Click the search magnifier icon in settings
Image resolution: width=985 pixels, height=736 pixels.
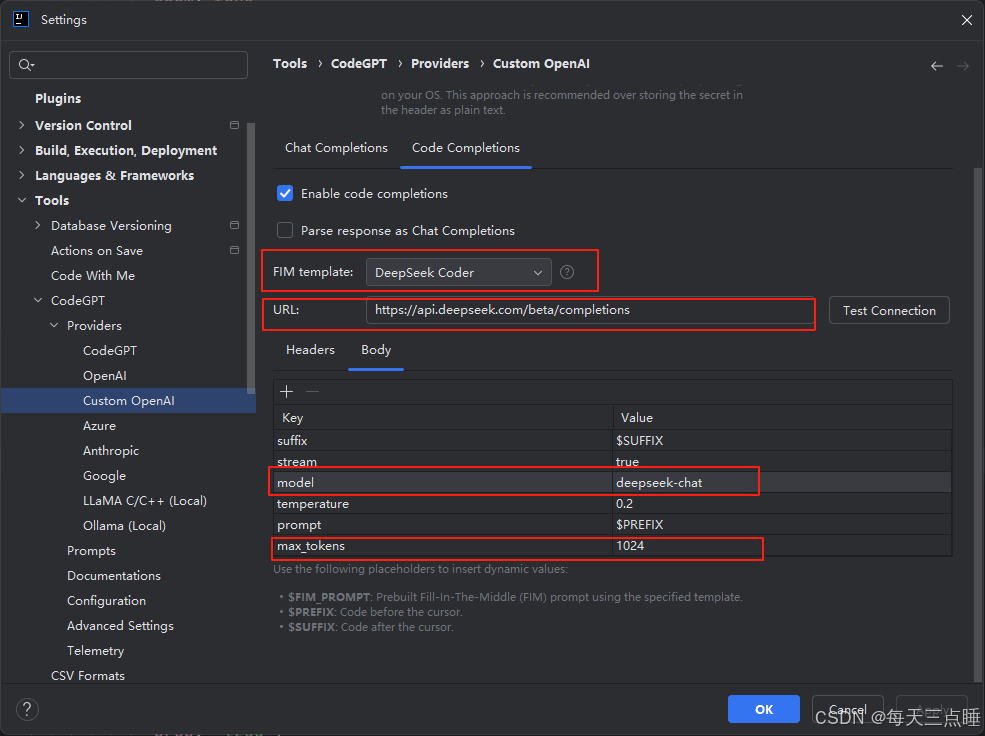pos(25,65)
